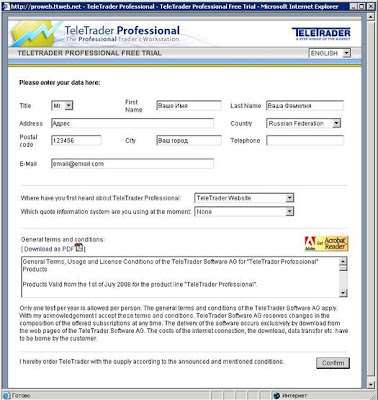Image resolution: width=378 pixels, height=400 pixels.
Task: Click the status bar page icon beside Готово
Action: tap(6, 396)
